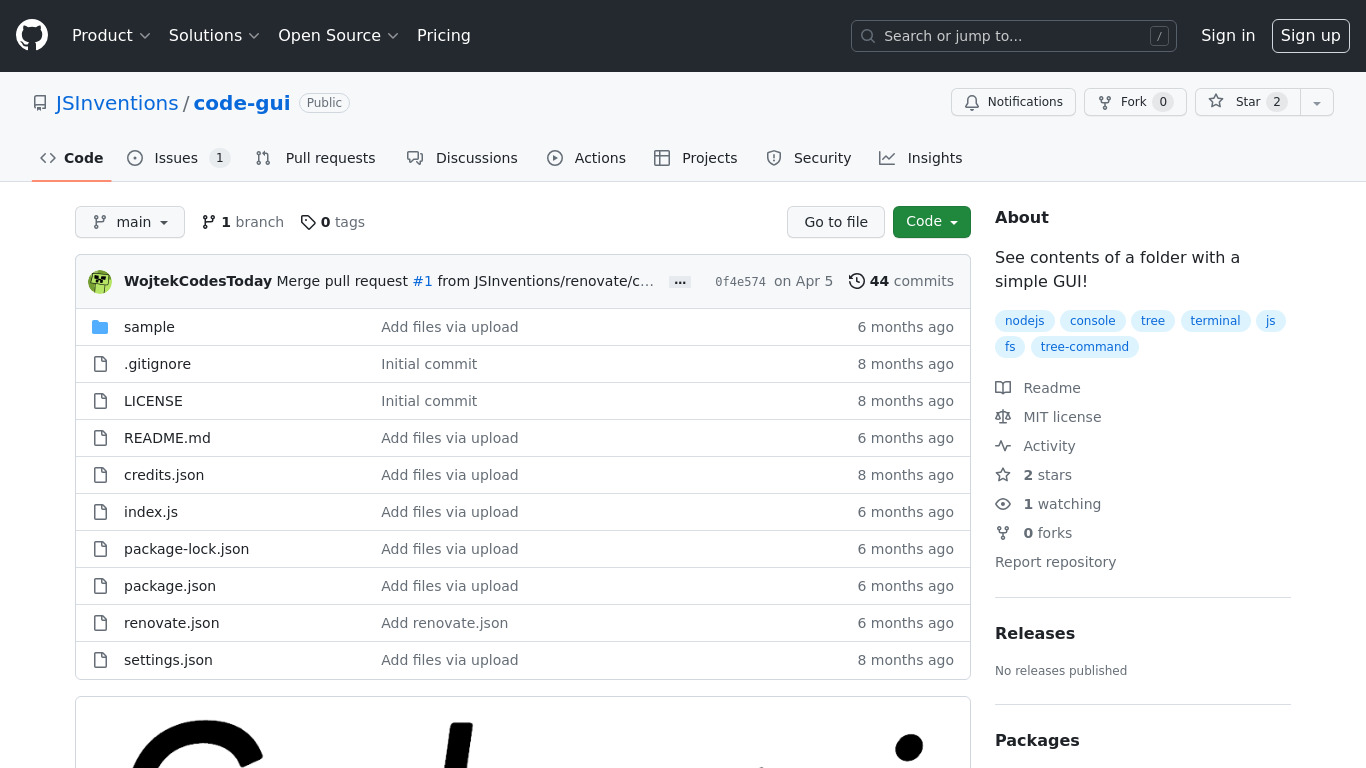Open the README.md file name
Image resolution: width=1366 pixels, height=768 pixels.
tap(167, 438)
